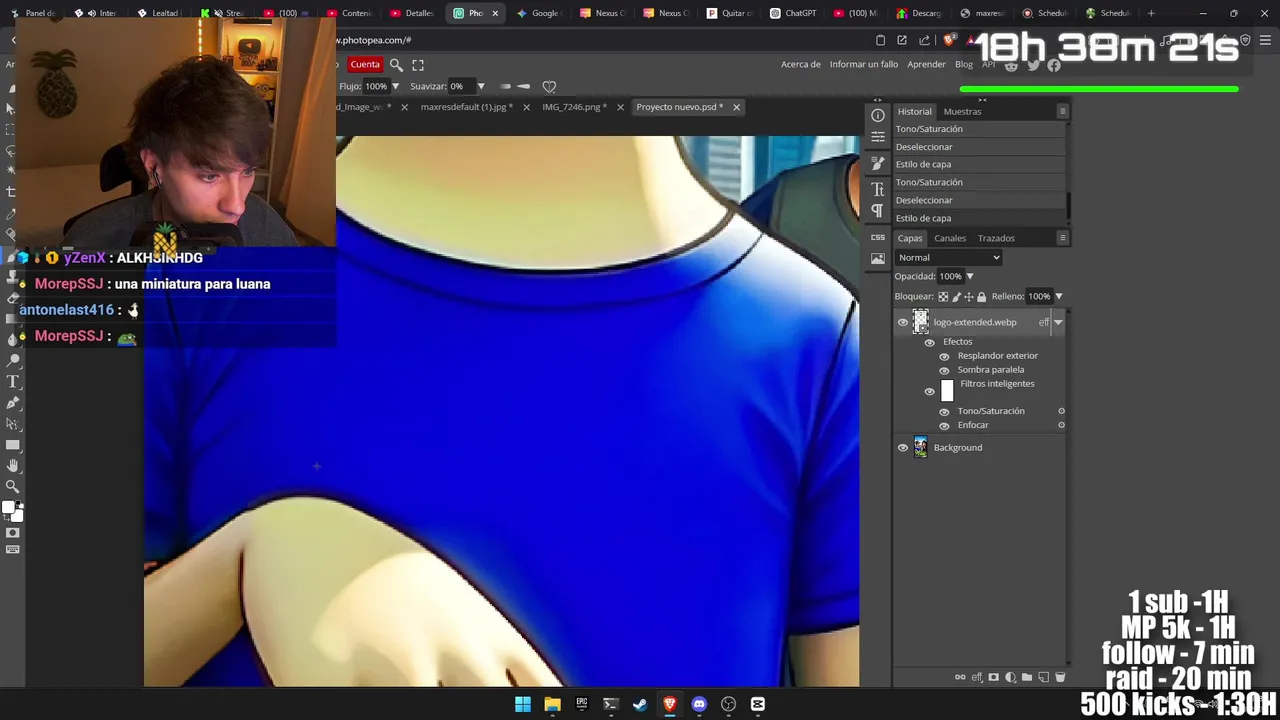Open blend mode dropdown showing Normal
Image resolution: width=1280 pixels, height=720 pixels.
(948, 258)
